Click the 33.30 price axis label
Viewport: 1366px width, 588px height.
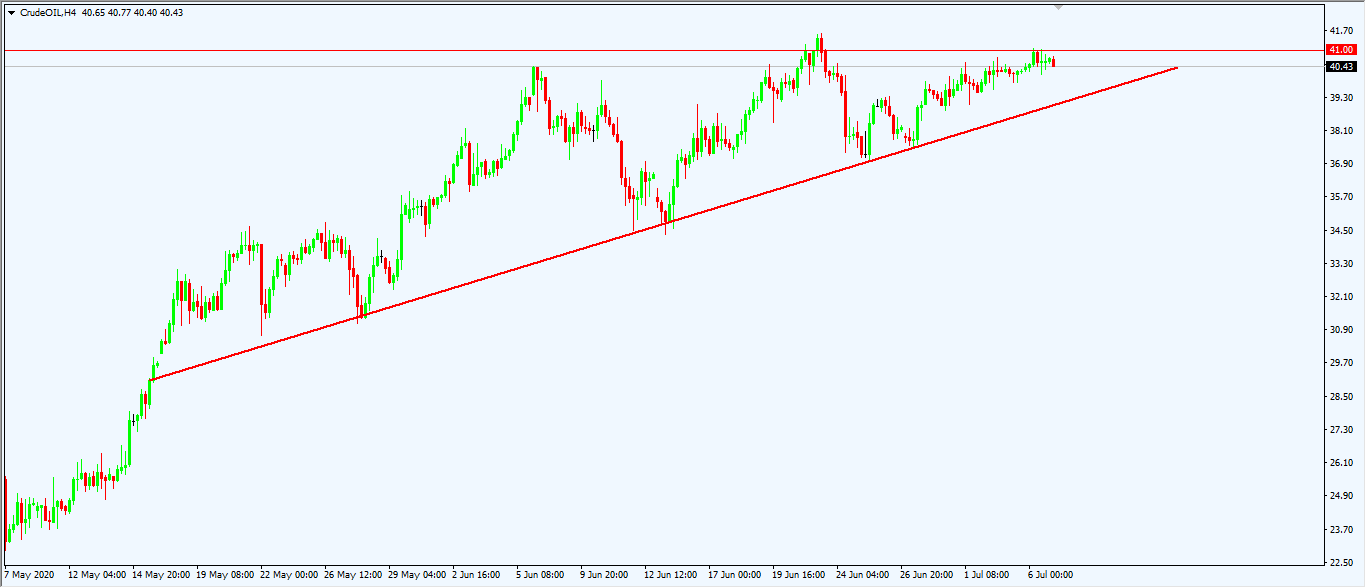click(1340, 263)
